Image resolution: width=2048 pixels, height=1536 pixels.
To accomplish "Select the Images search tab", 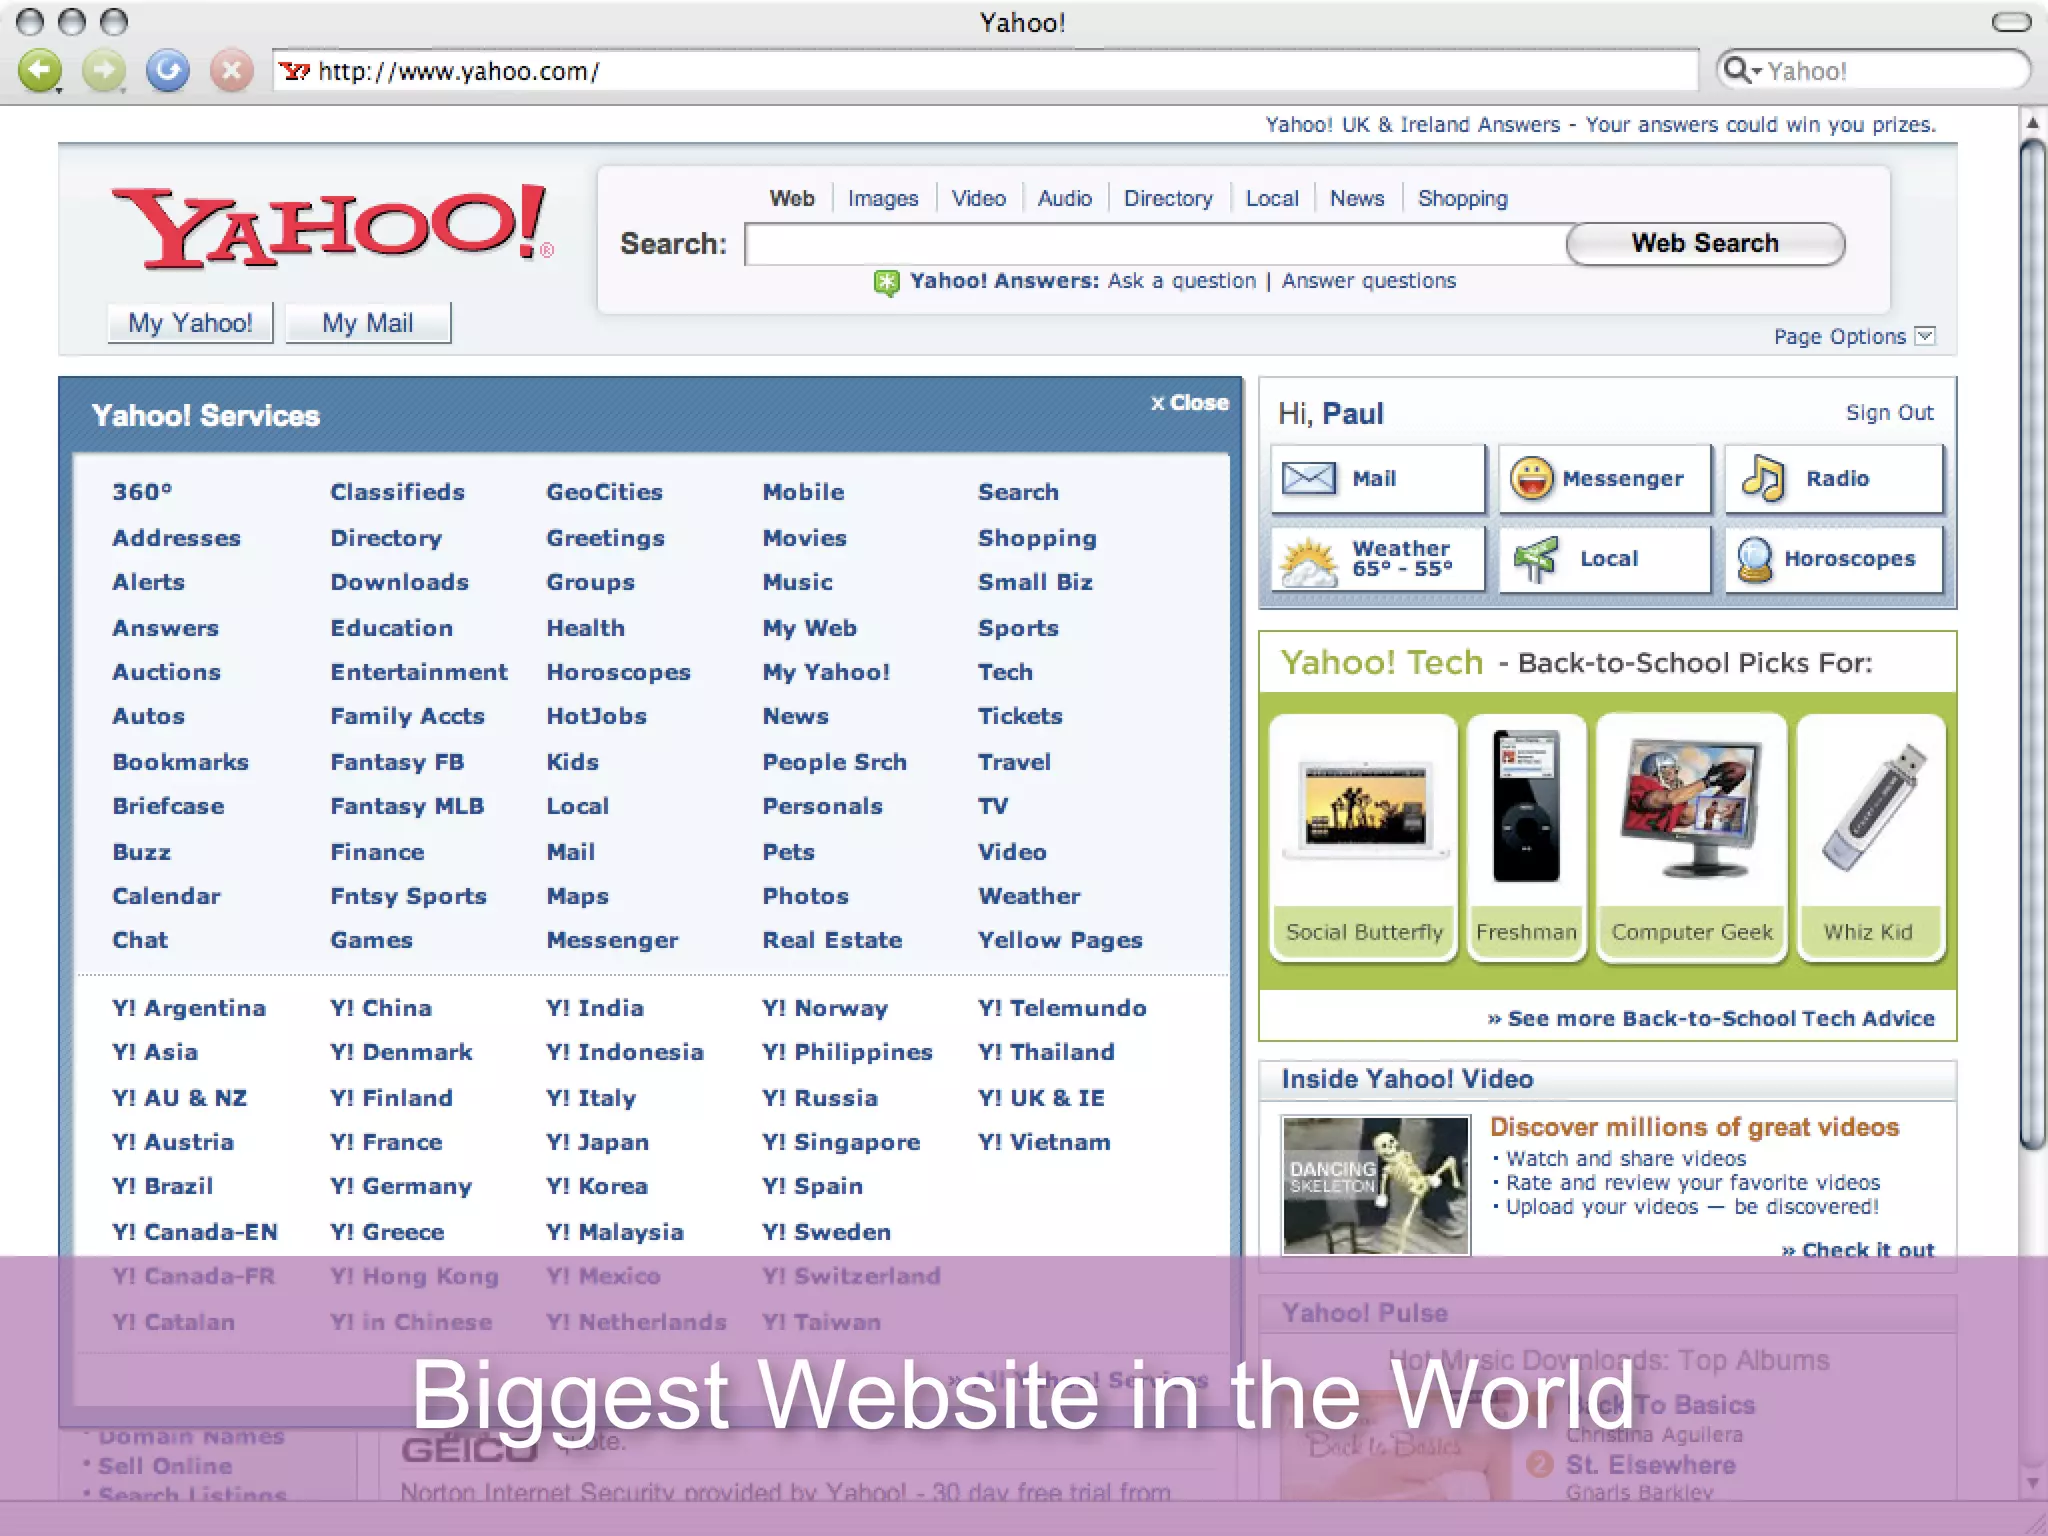I will (883, 198).
